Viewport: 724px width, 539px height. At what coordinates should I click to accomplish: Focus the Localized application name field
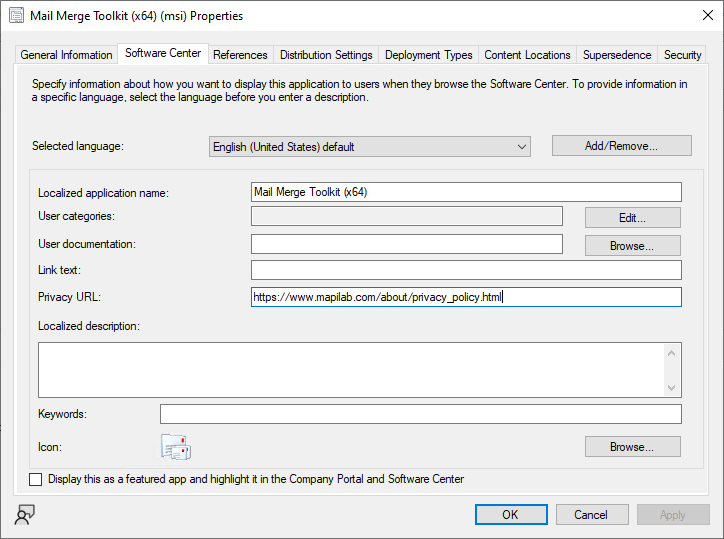[x=466, y=192]
